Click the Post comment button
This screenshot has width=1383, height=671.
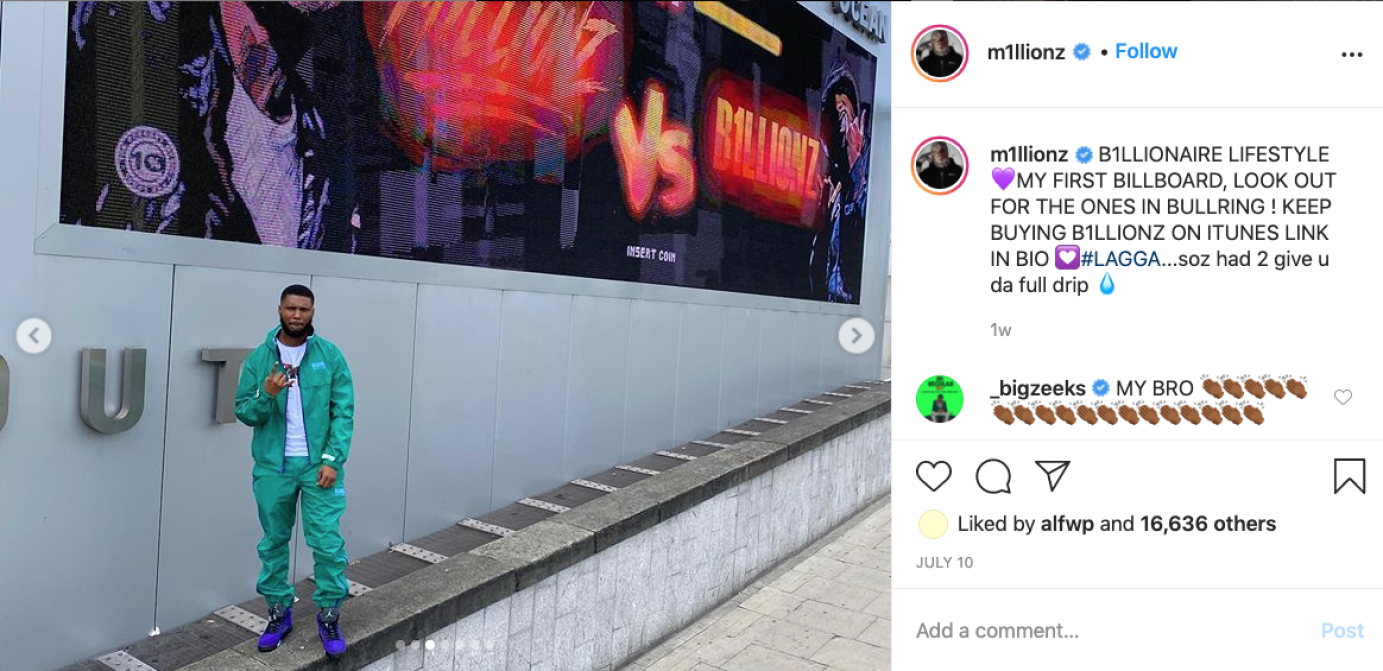tap(1342, 630)
